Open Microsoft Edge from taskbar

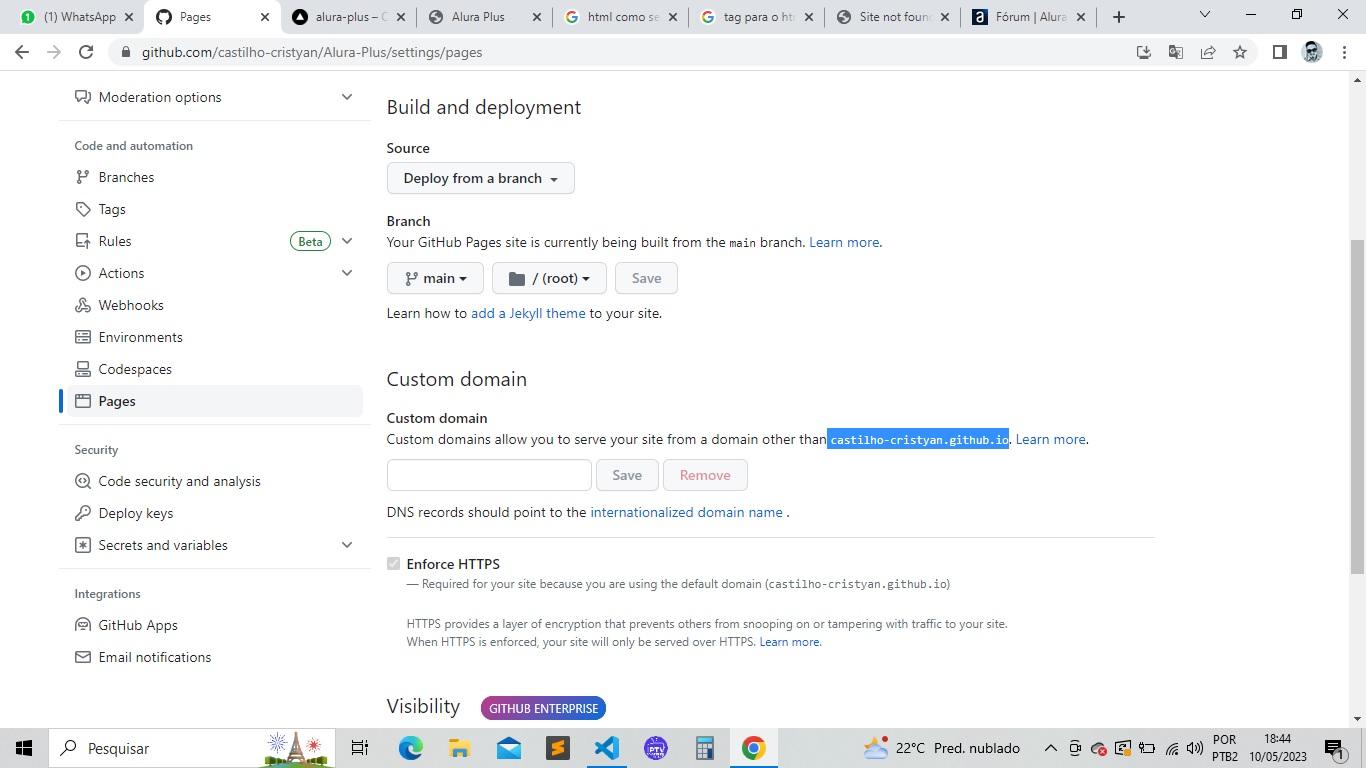point(411,748)
